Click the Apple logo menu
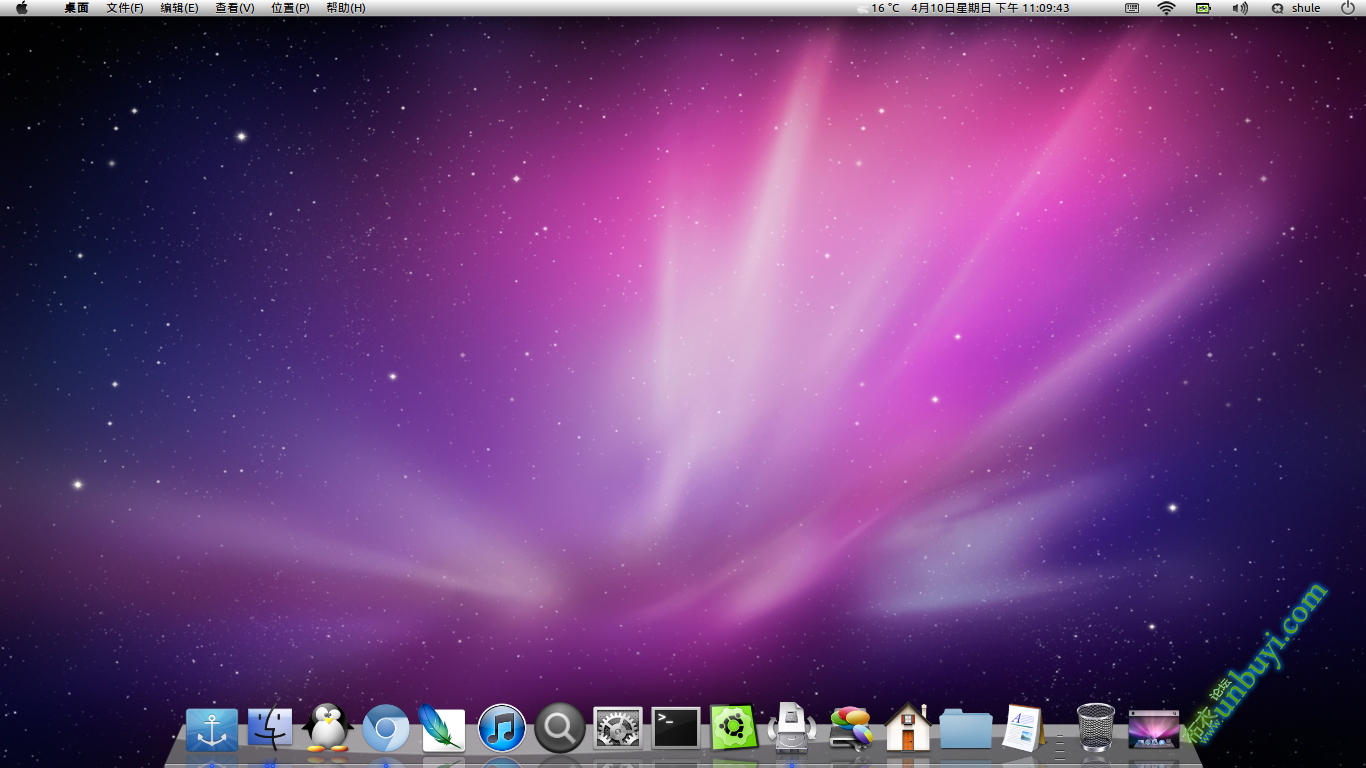 tap(22, 8)
